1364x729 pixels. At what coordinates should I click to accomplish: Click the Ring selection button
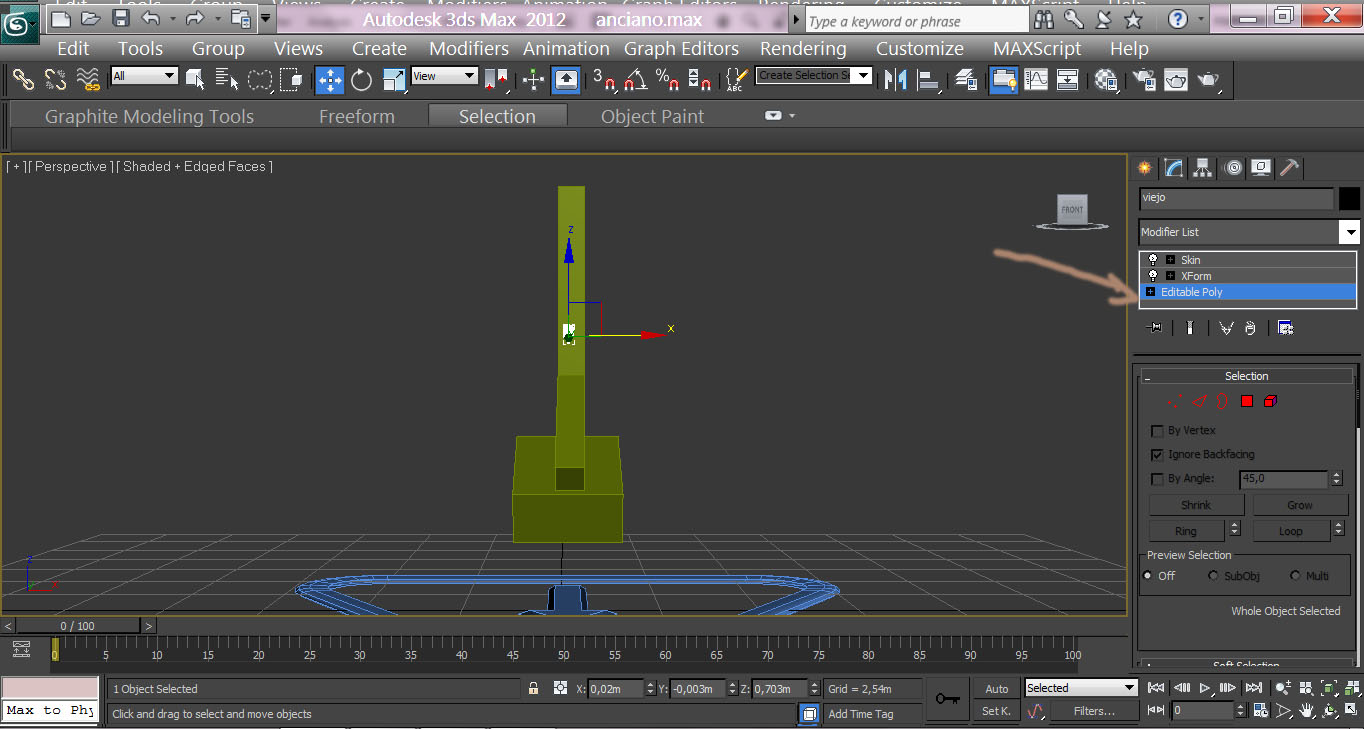(x=1186, y=531)
